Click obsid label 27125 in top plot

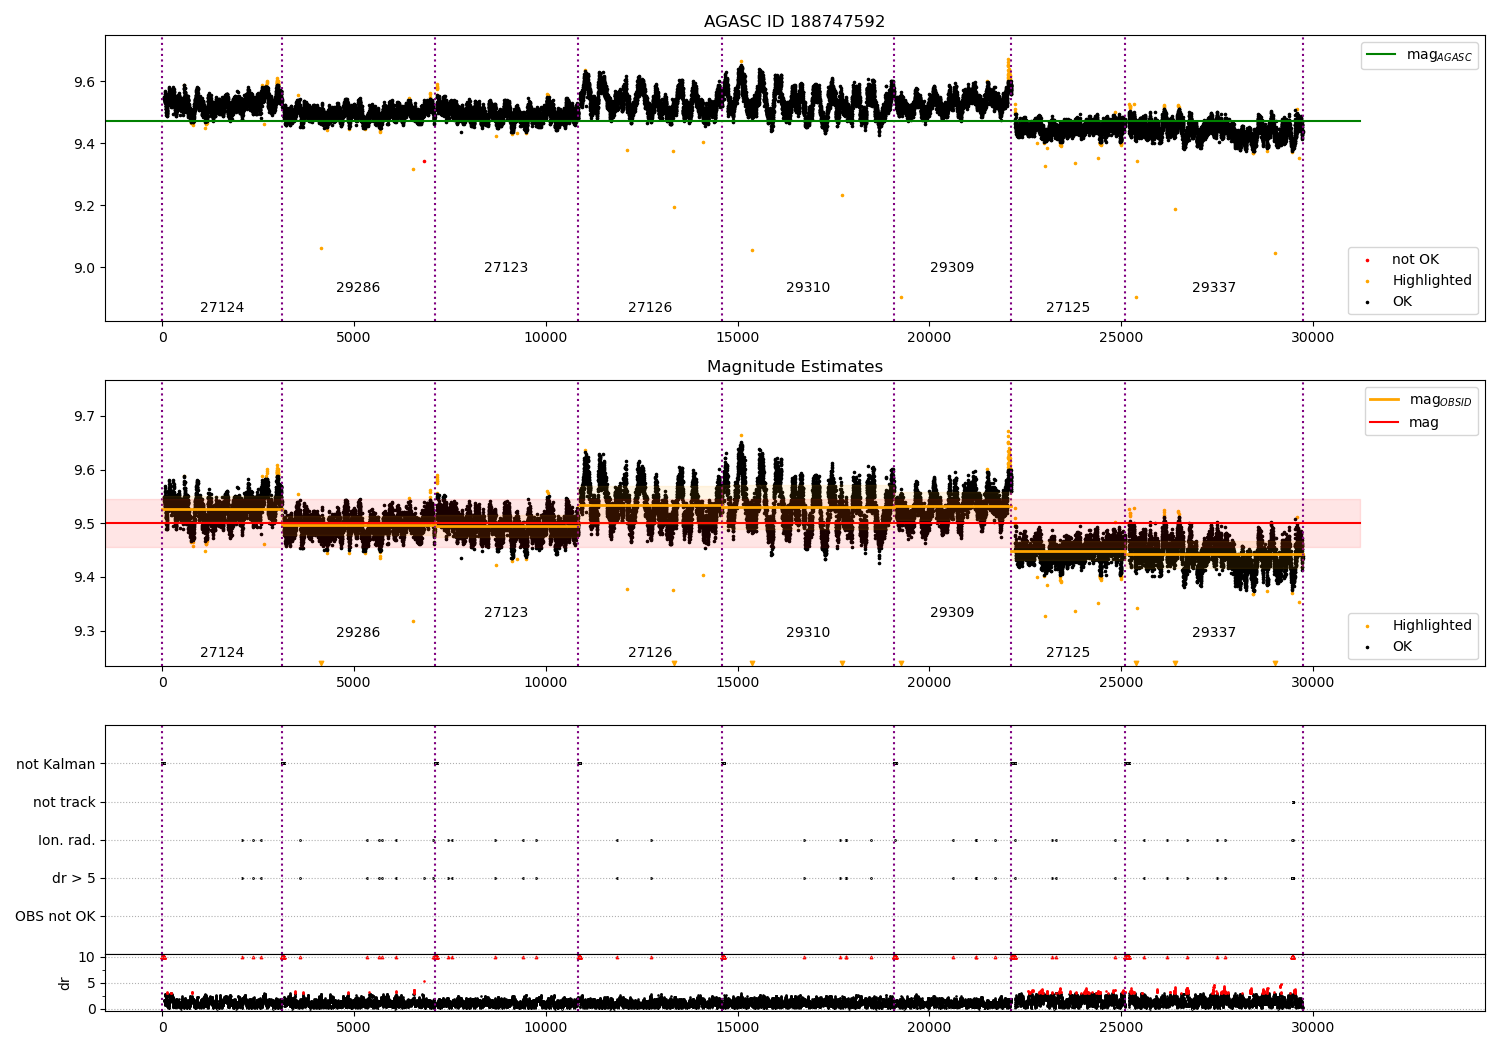(1068, 307)
